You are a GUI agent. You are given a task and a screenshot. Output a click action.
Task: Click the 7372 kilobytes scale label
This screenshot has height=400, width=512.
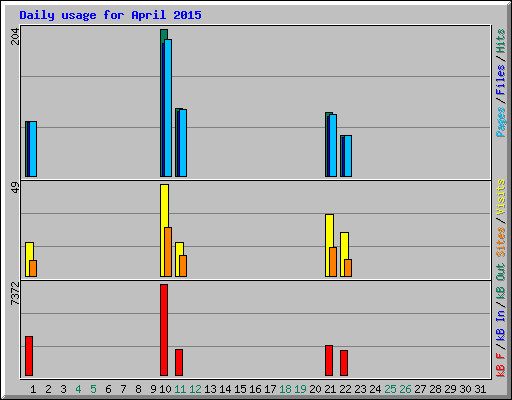[x=15, y=294]
